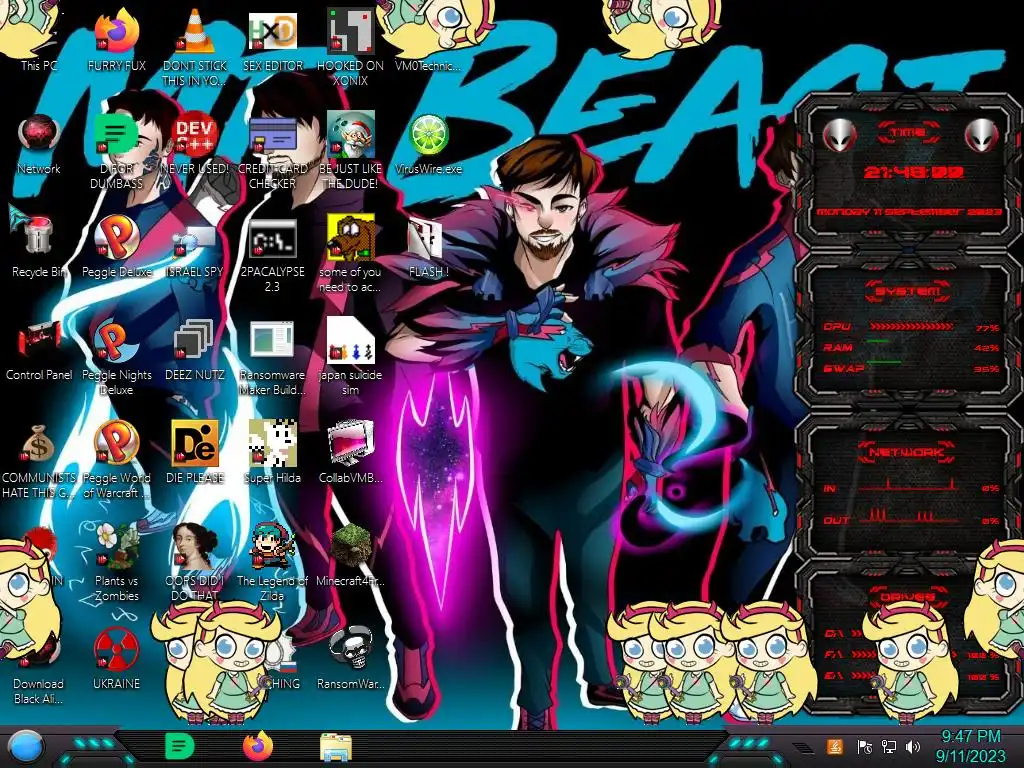This screenshot has height=768, width=1024.
Task: Click the left alien head on gadget
Action: pyautogui.click(x=838, y=136)
